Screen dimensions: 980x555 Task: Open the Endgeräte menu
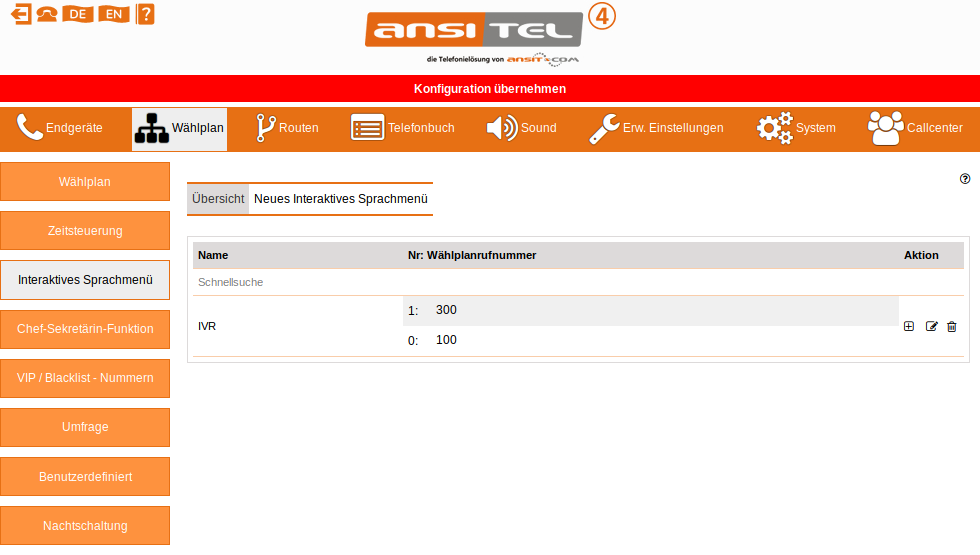(x=60, y=128)
